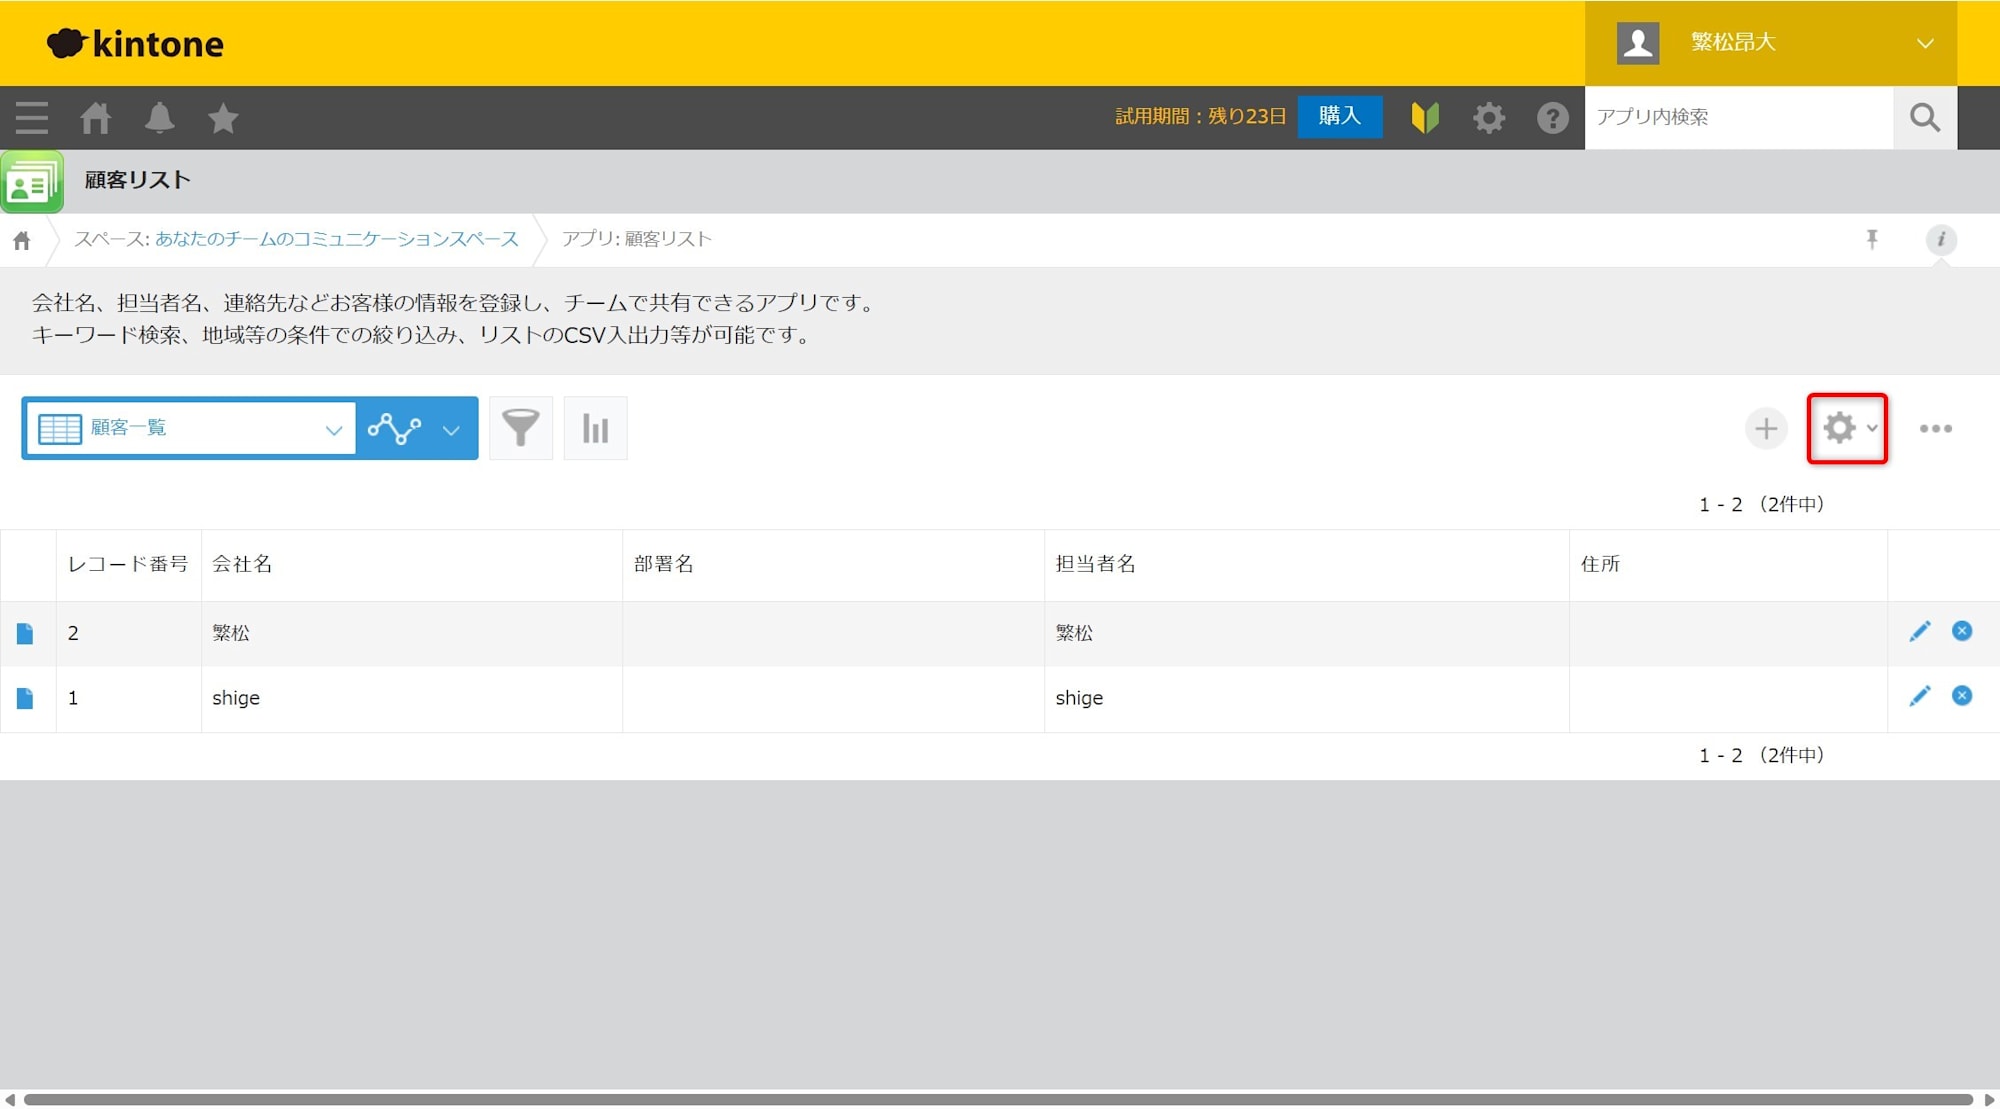Click the search magnifier button

click(1925, 118)
